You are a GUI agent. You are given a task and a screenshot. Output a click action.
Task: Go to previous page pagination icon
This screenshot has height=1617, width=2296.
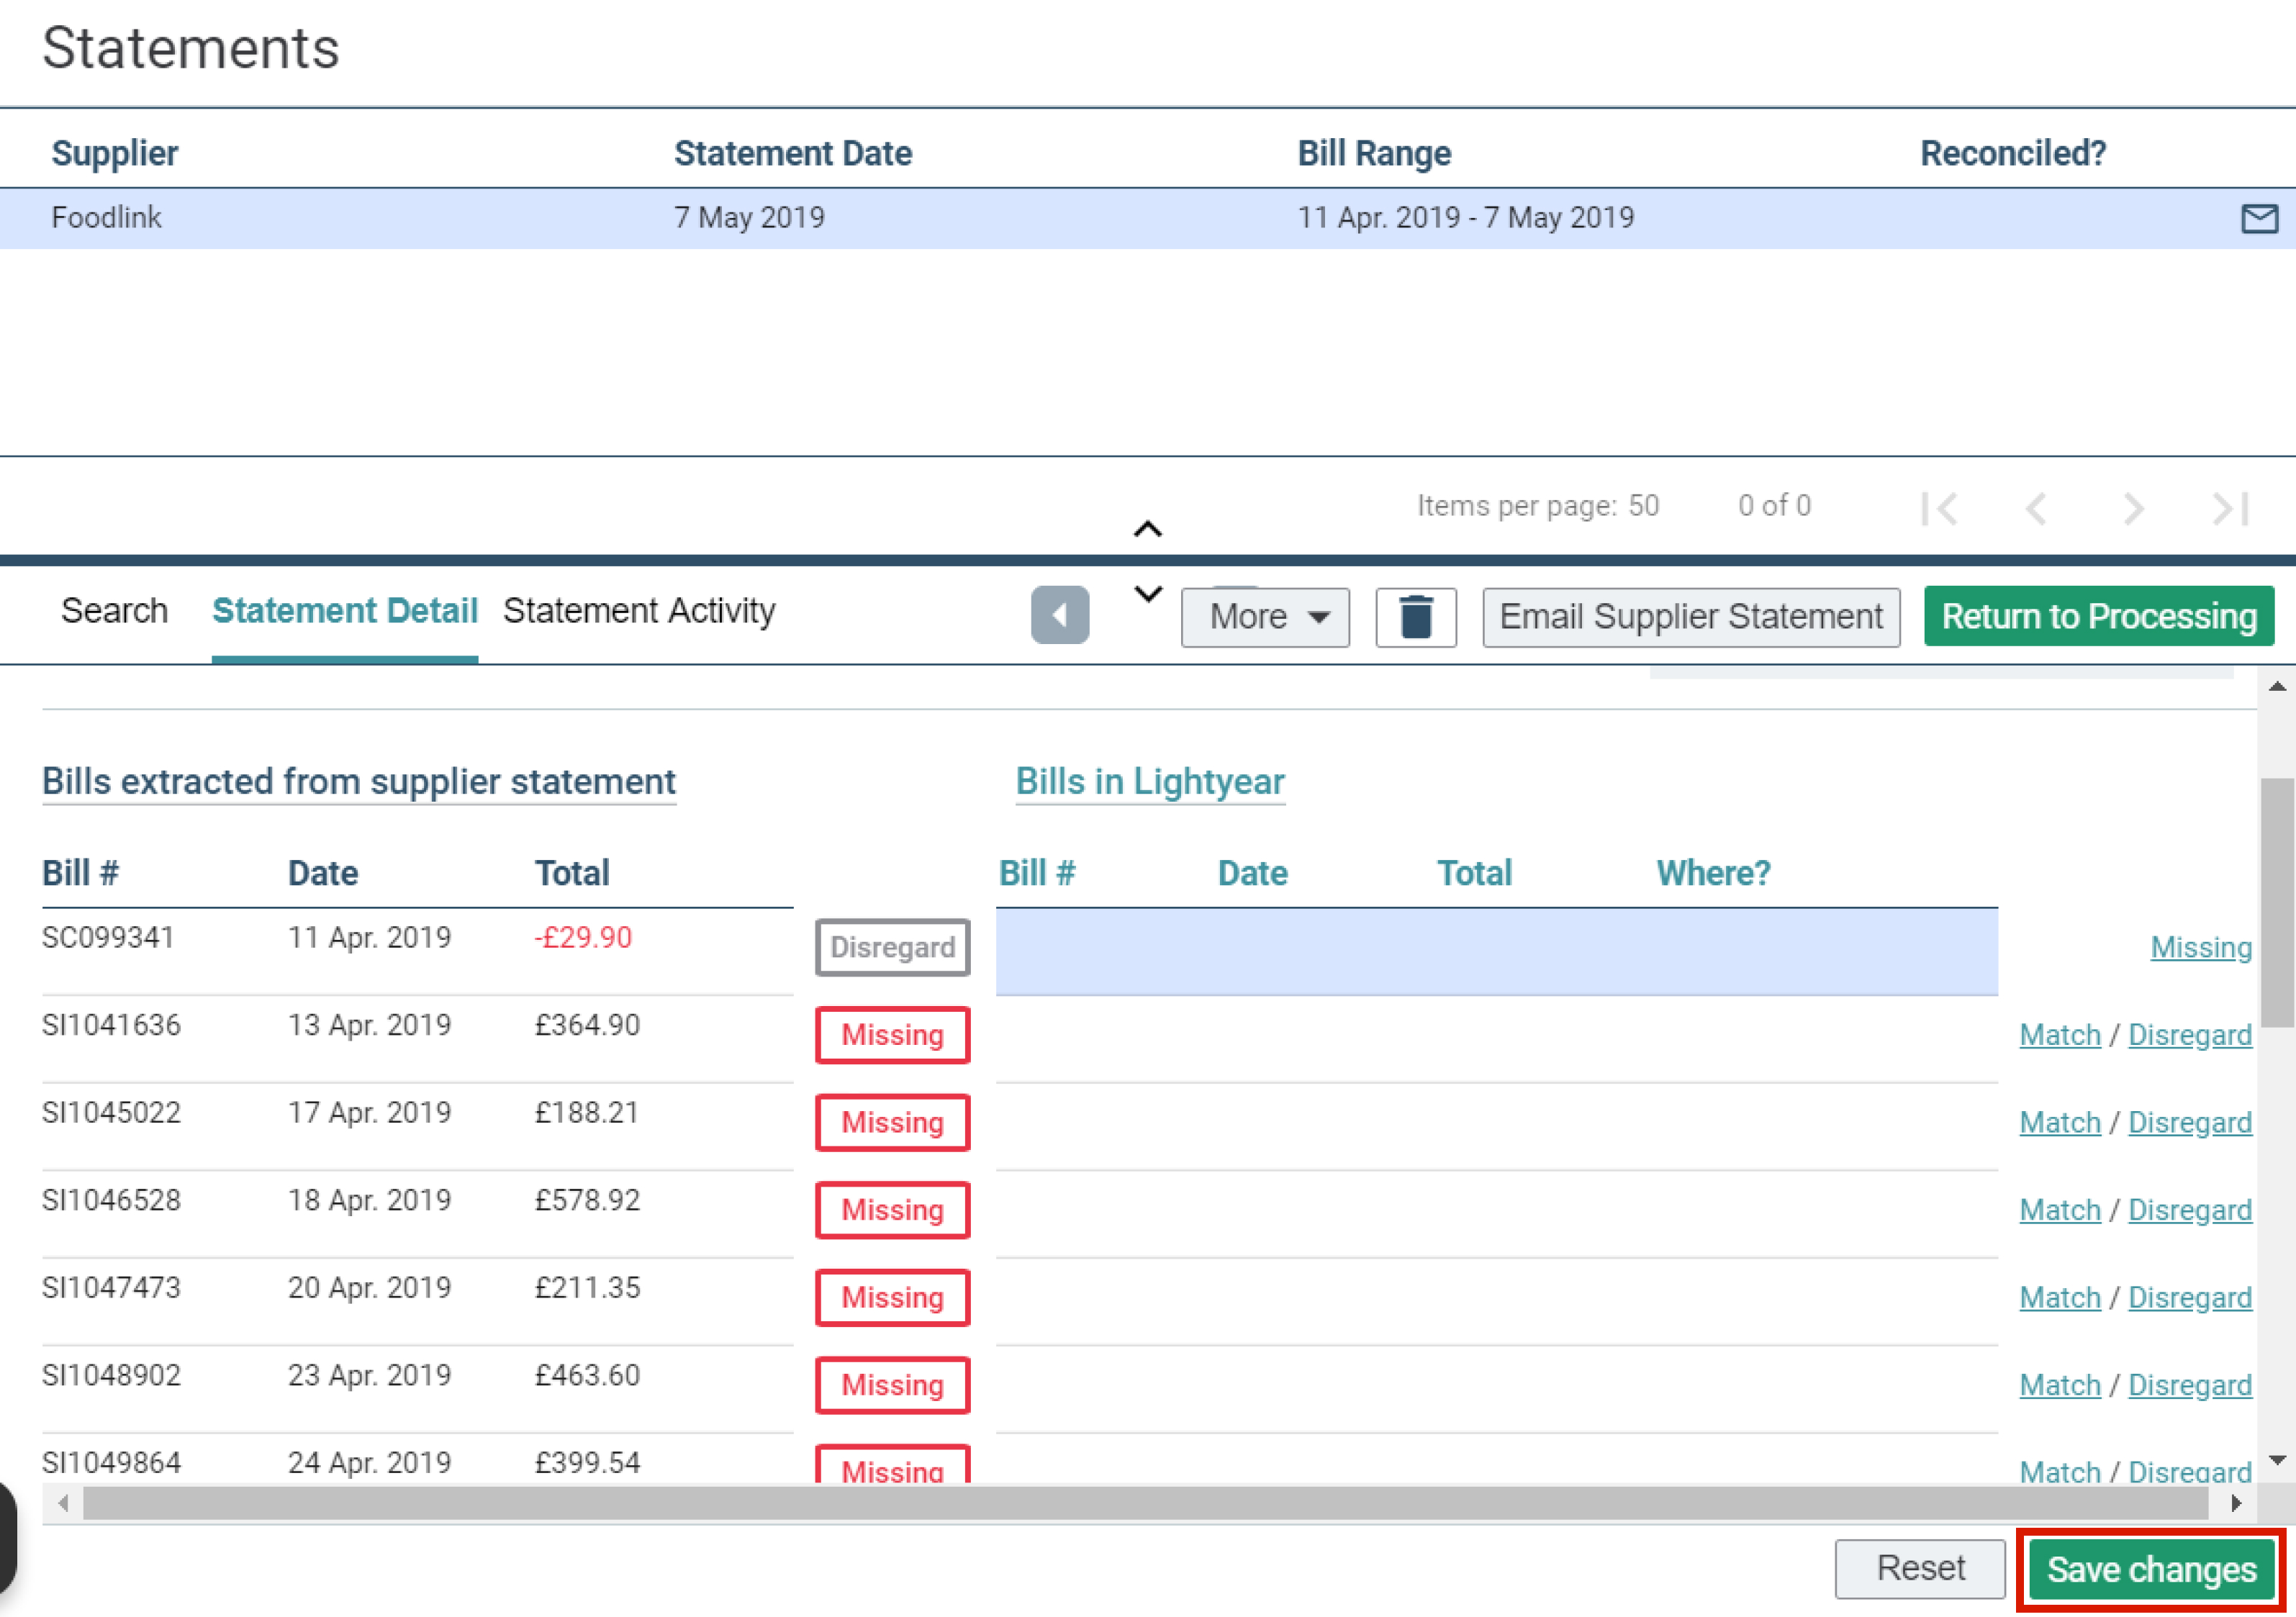(x=2035, y=508)
